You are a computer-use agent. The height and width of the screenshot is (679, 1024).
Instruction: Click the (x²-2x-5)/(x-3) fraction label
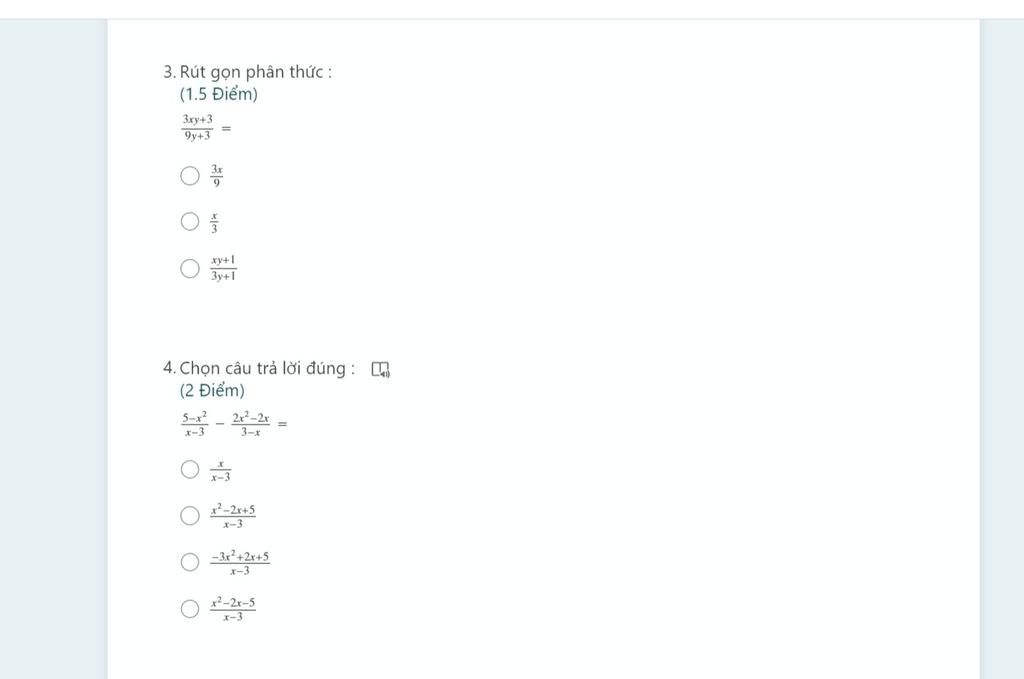(233, 609)
